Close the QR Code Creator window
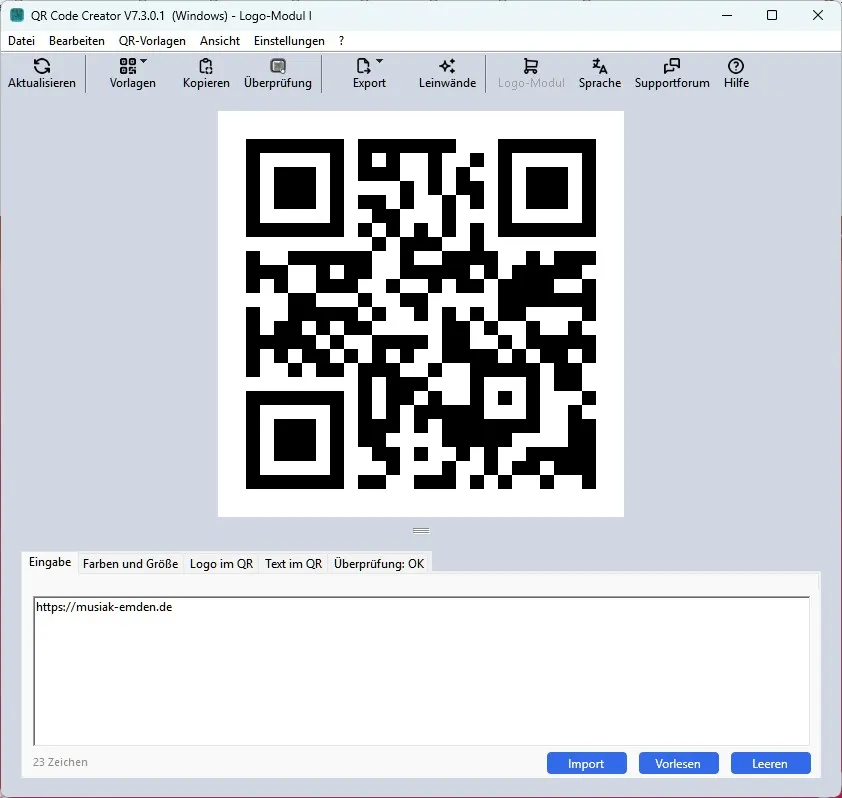 coord(817,15)
